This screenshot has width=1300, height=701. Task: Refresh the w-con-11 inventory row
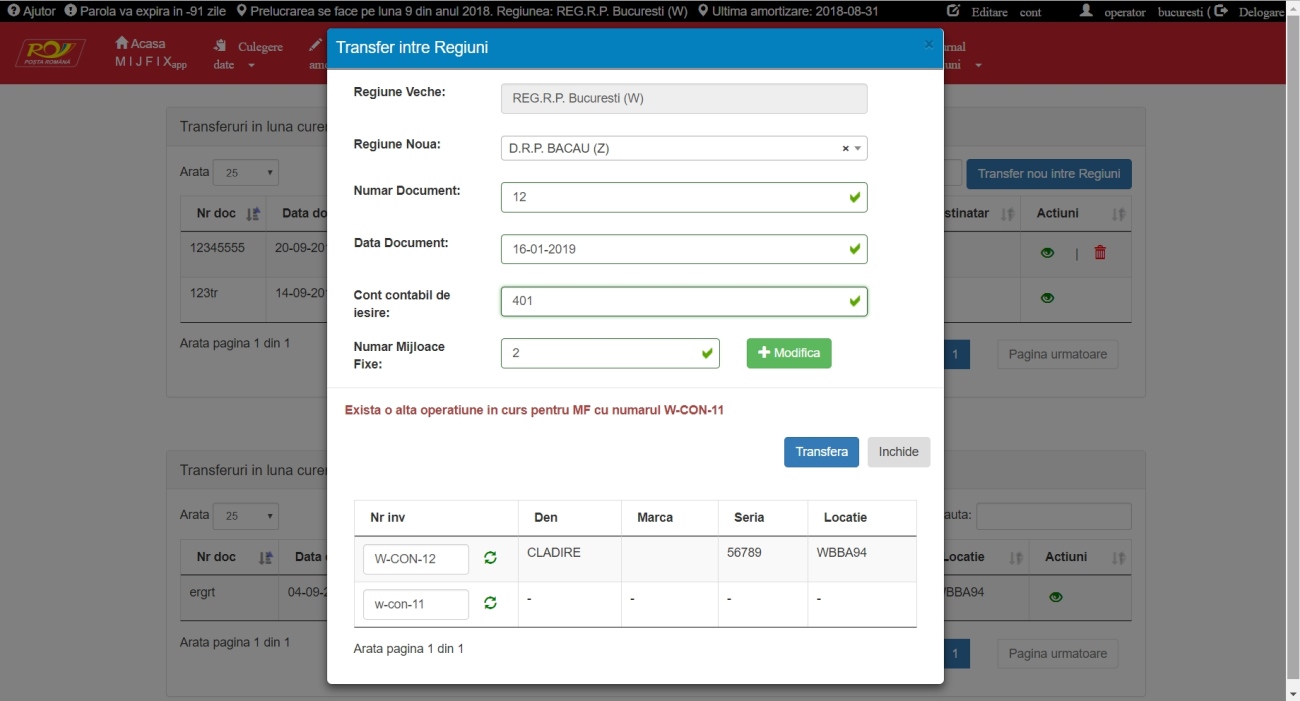tap(490, 603)
